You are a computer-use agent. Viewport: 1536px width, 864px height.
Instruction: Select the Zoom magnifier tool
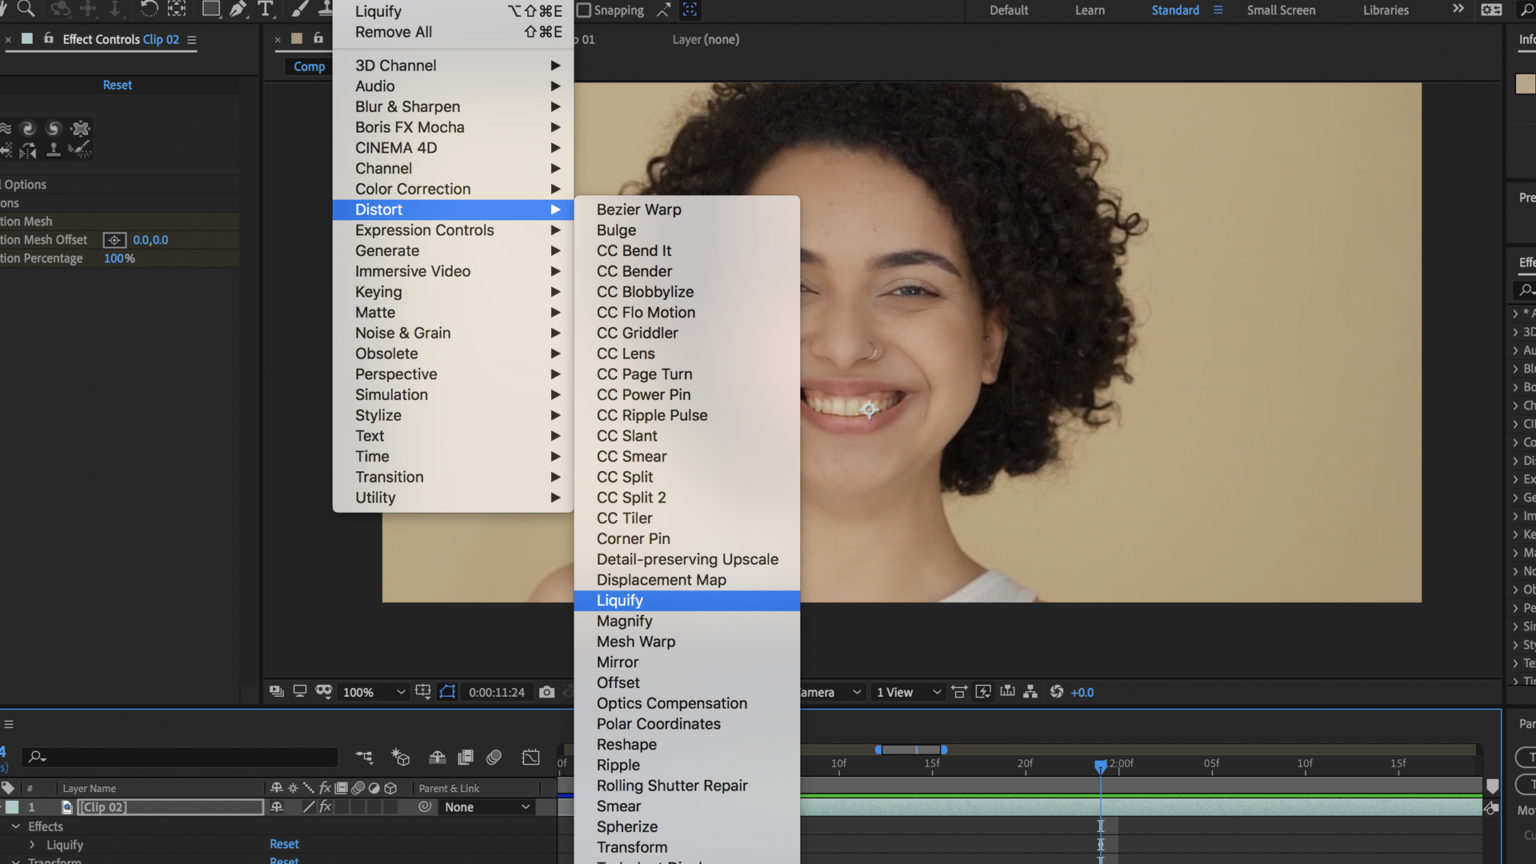click(26, 9)
